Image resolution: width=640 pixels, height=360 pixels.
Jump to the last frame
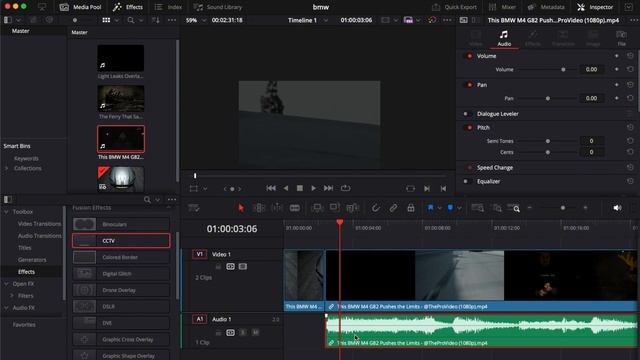pos(328,188)
